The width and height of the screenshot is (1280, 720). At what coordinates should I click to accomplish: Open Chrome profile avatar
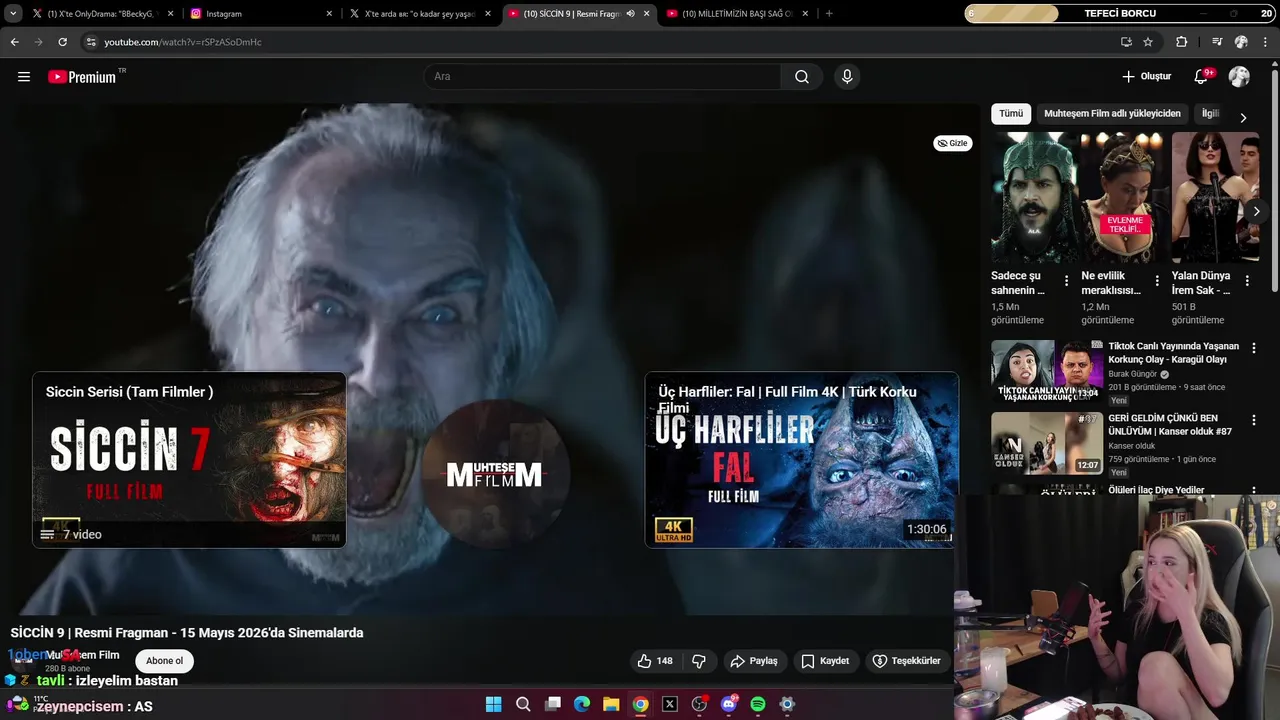point(1241,42)
